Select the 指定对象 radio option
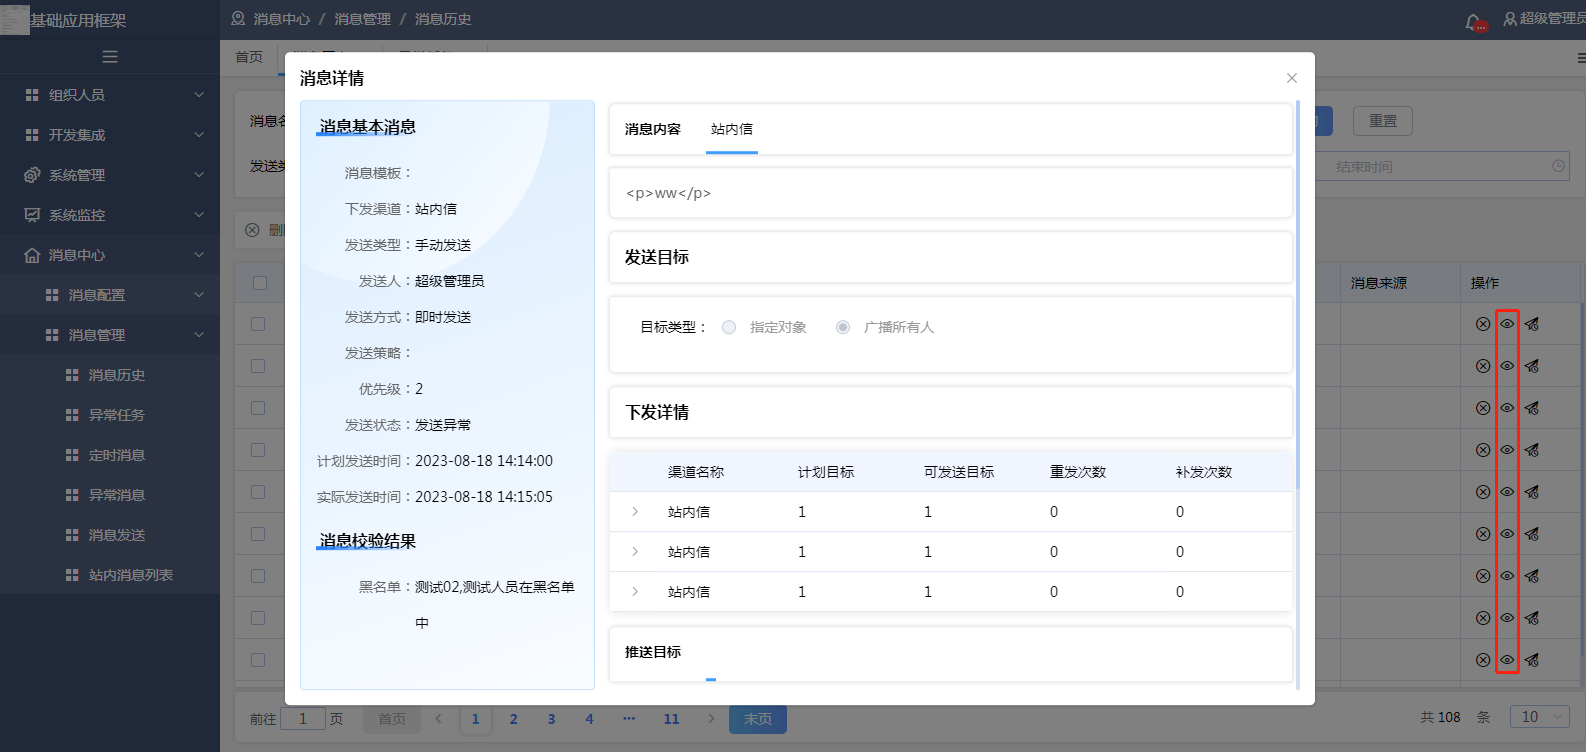The image size is (1586, 752). pos(729,327)
